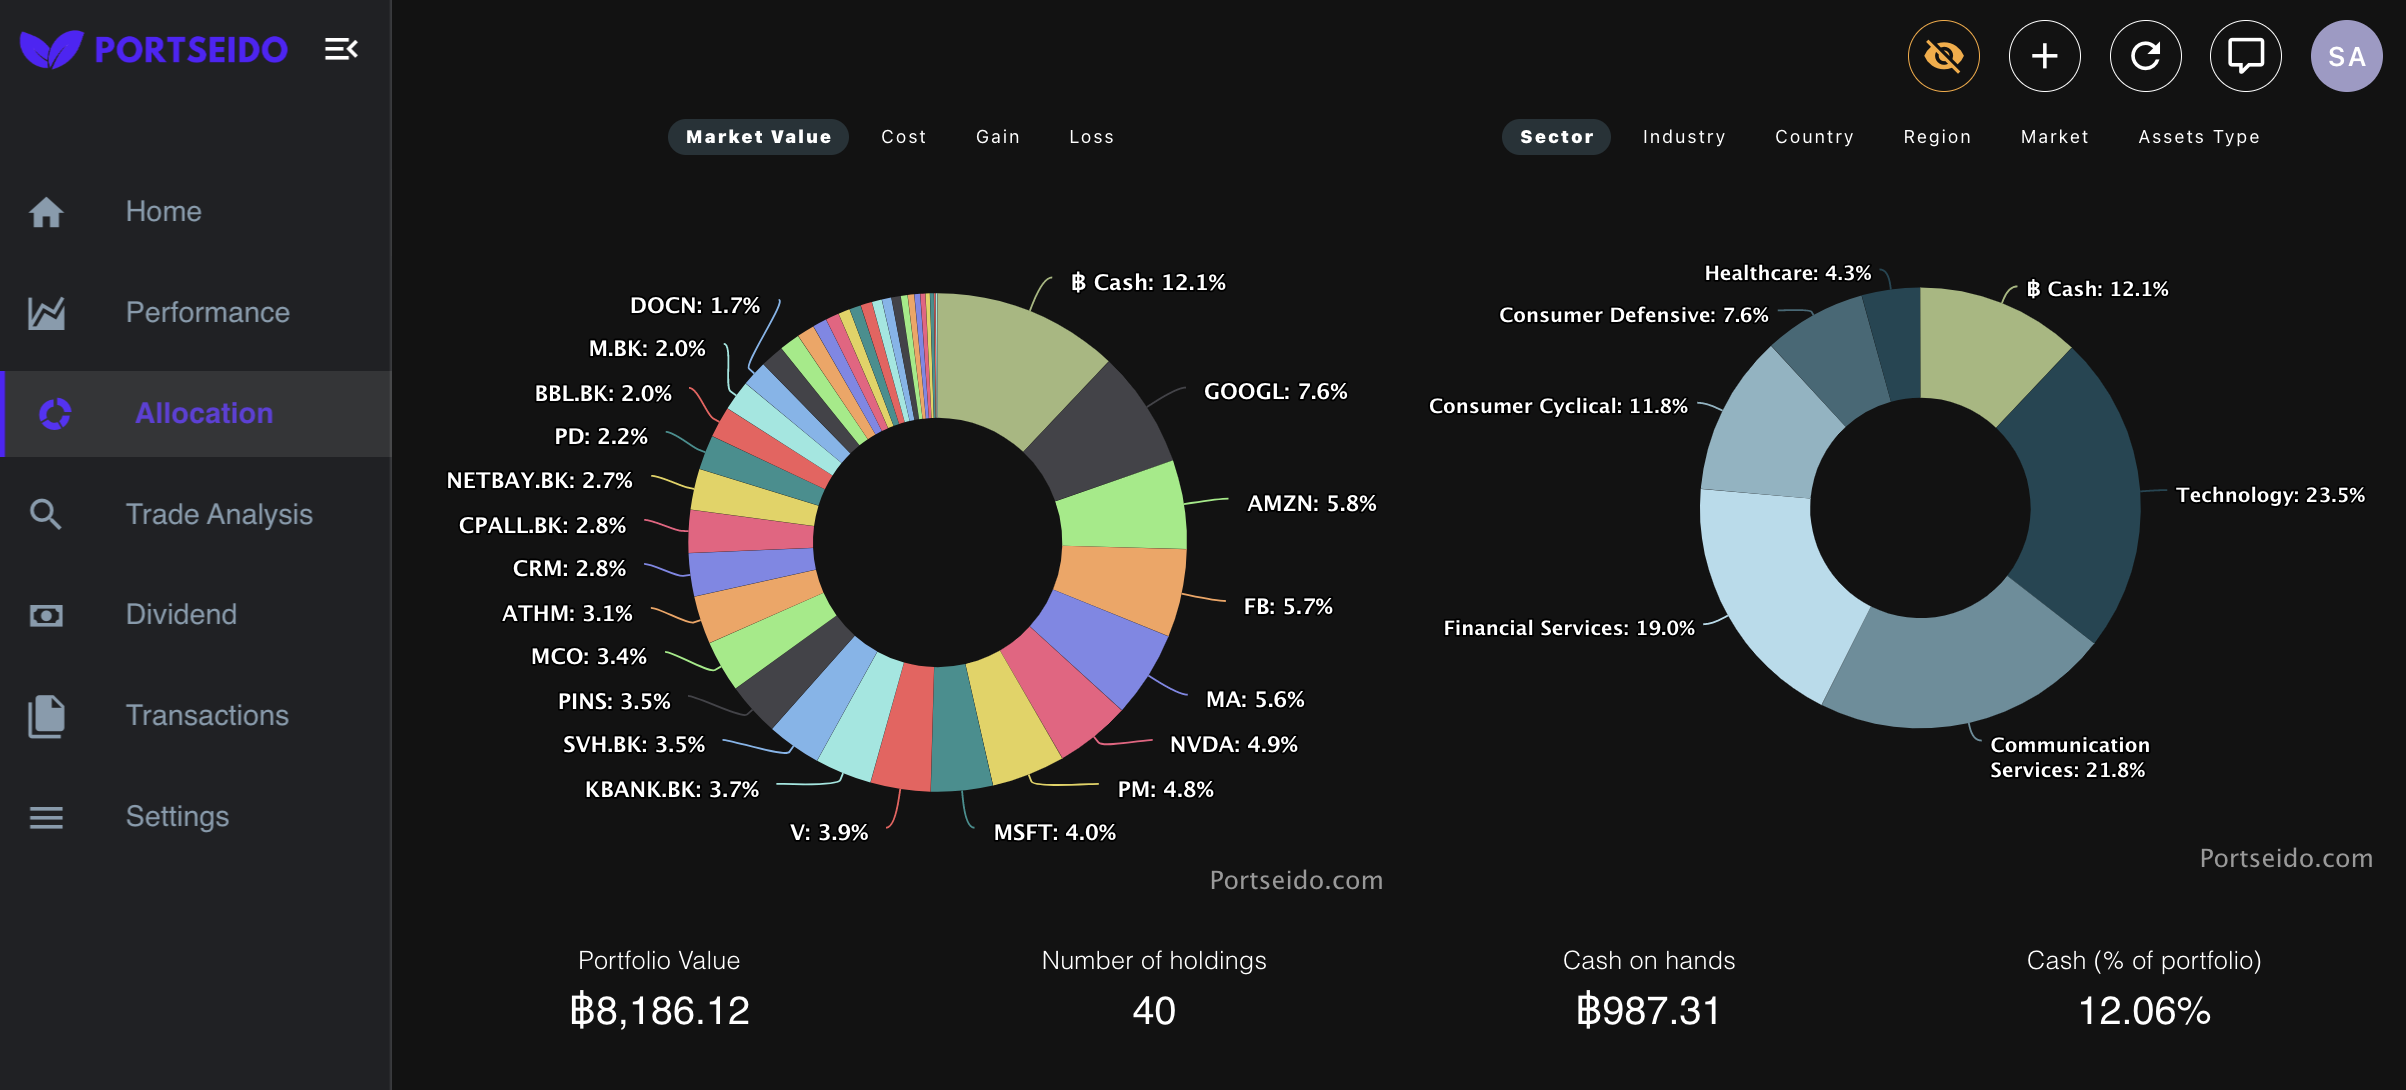Go to Performance in sidebar
Screen dimensions: 2406x1090
click(196, 313)
